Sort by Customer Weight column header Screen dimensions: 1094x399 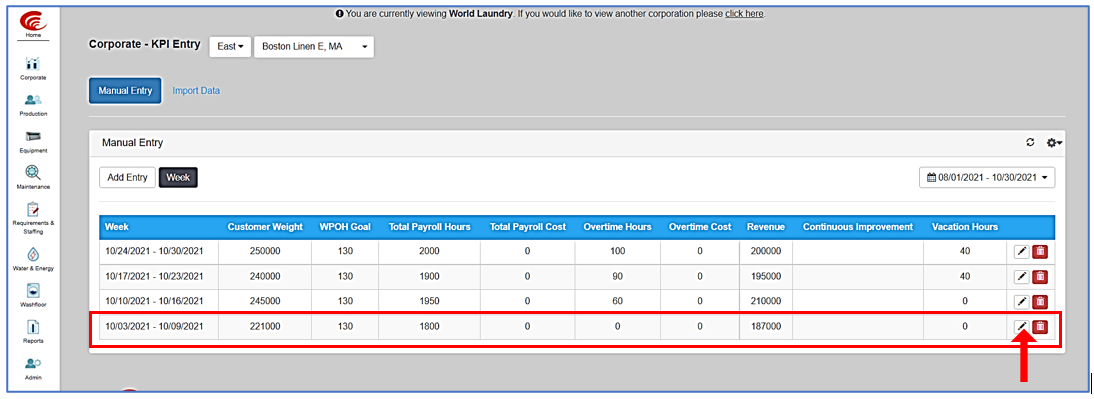265,227
